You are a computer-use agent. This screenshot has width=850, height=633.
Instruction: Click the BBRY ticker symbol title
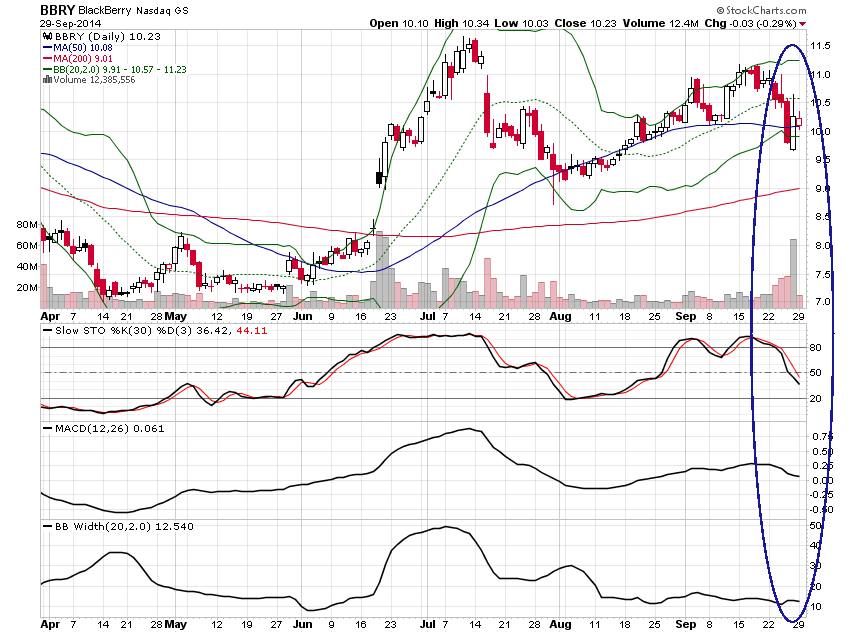point(57,10)
